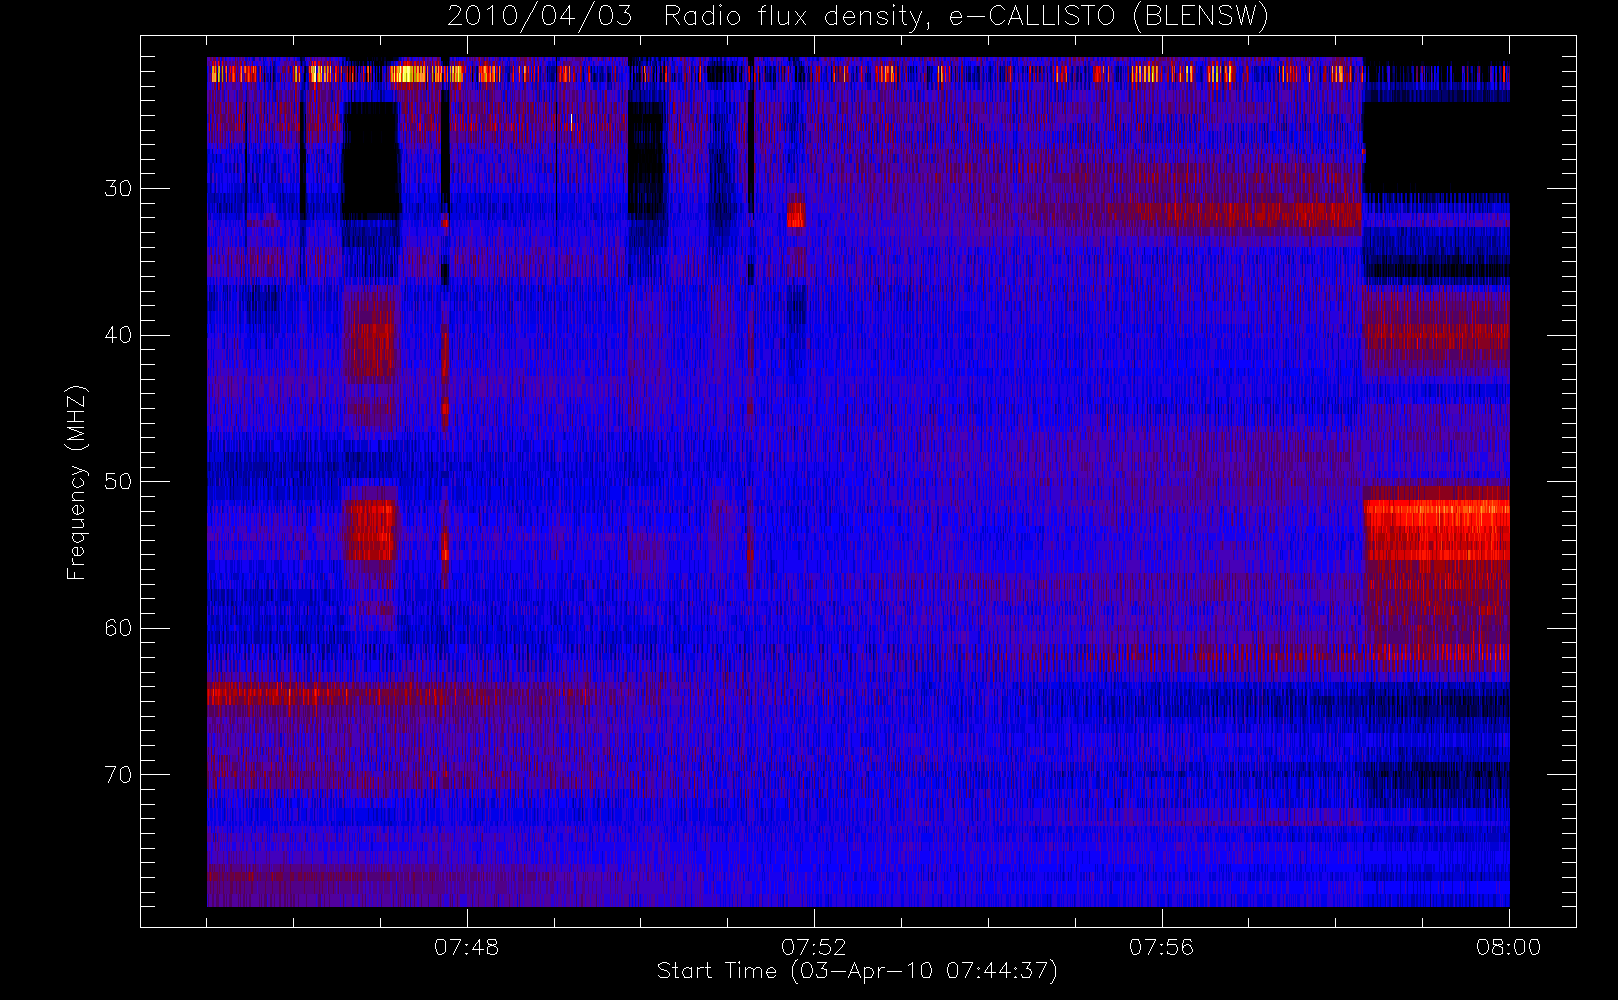Click the 50 frequency tick label
This screenshot has height=1000, width=1618.
coord(118,482)
